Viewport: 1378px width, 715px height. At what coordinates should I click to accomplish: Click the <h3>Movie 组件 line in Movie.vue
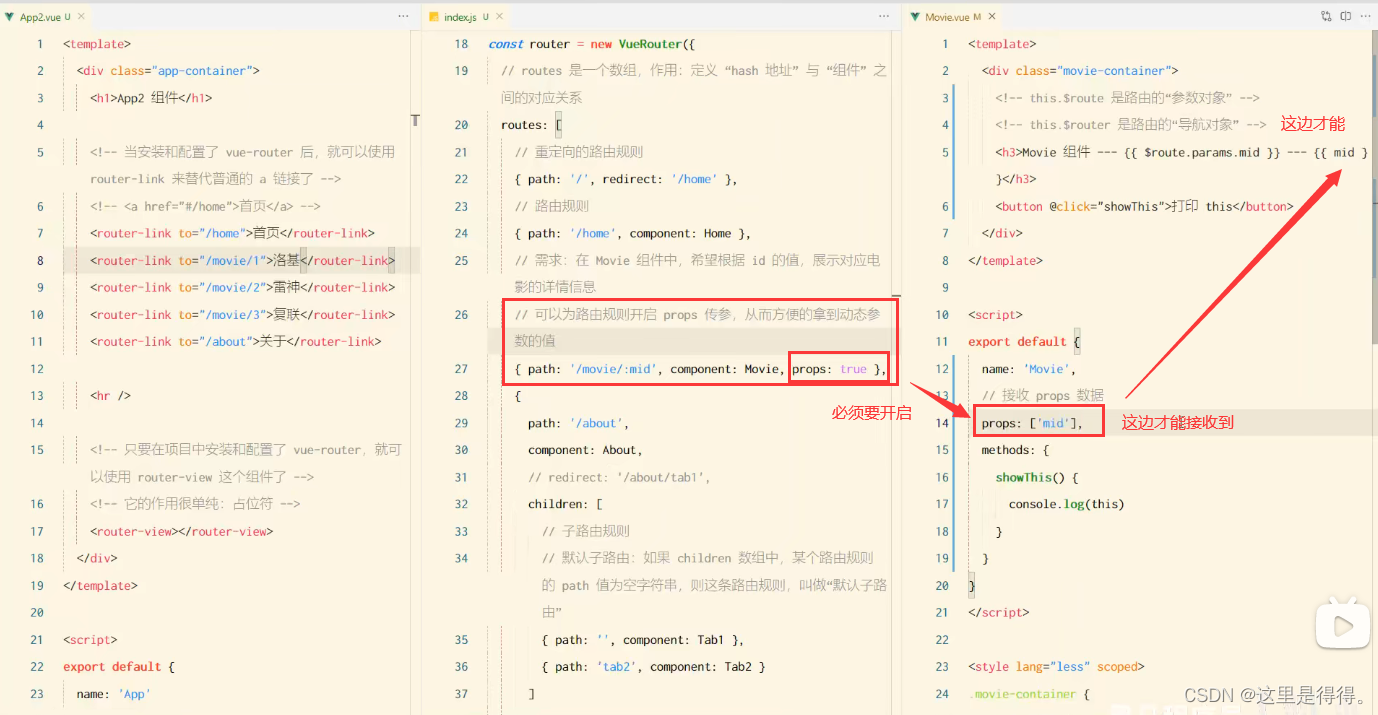tap(1182, 152)
